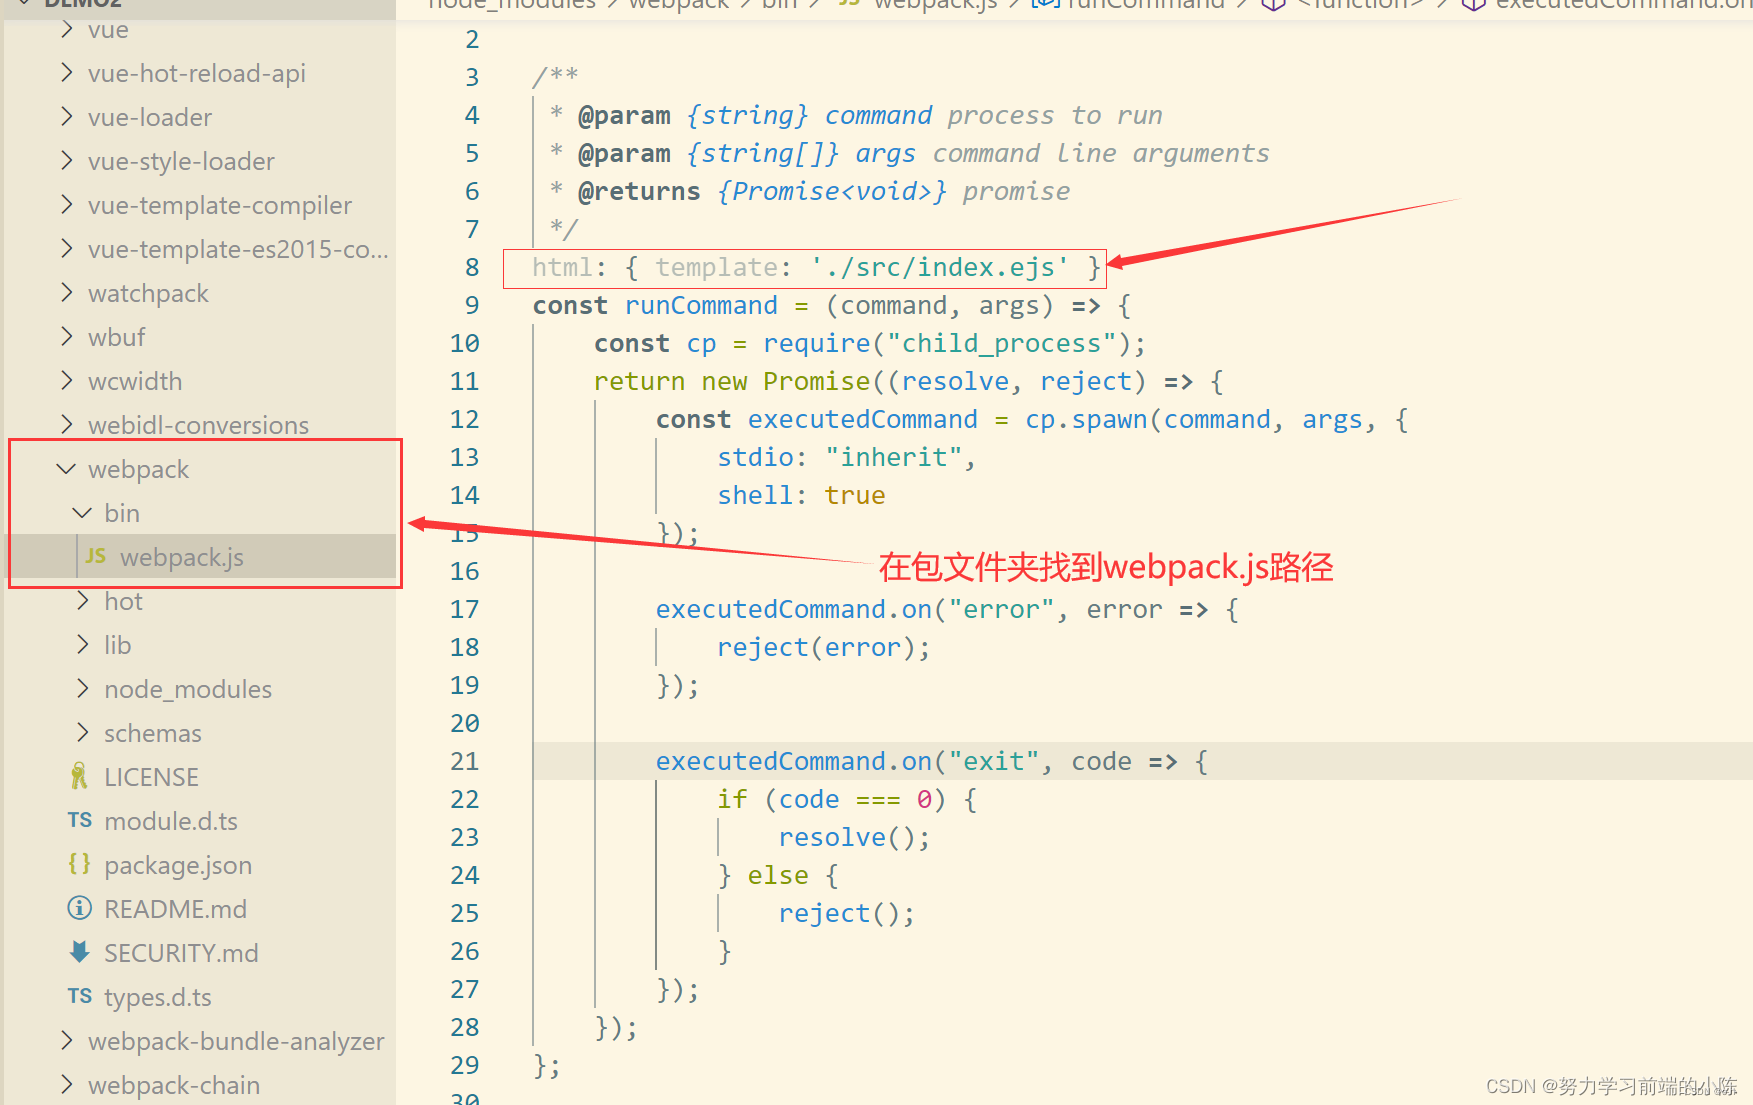This screenshot has width=1753, height=1105.
Task: Collapse the webpack folder in the explorer
Action: click(65, 468)
